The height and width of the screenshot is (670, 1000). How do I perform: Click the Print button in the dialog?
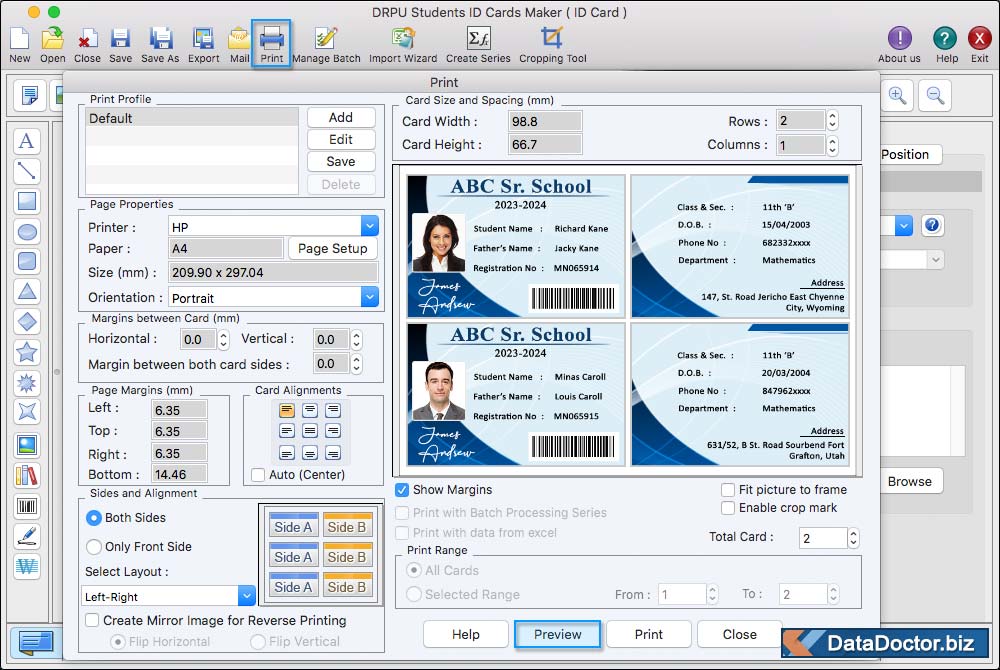649,634
